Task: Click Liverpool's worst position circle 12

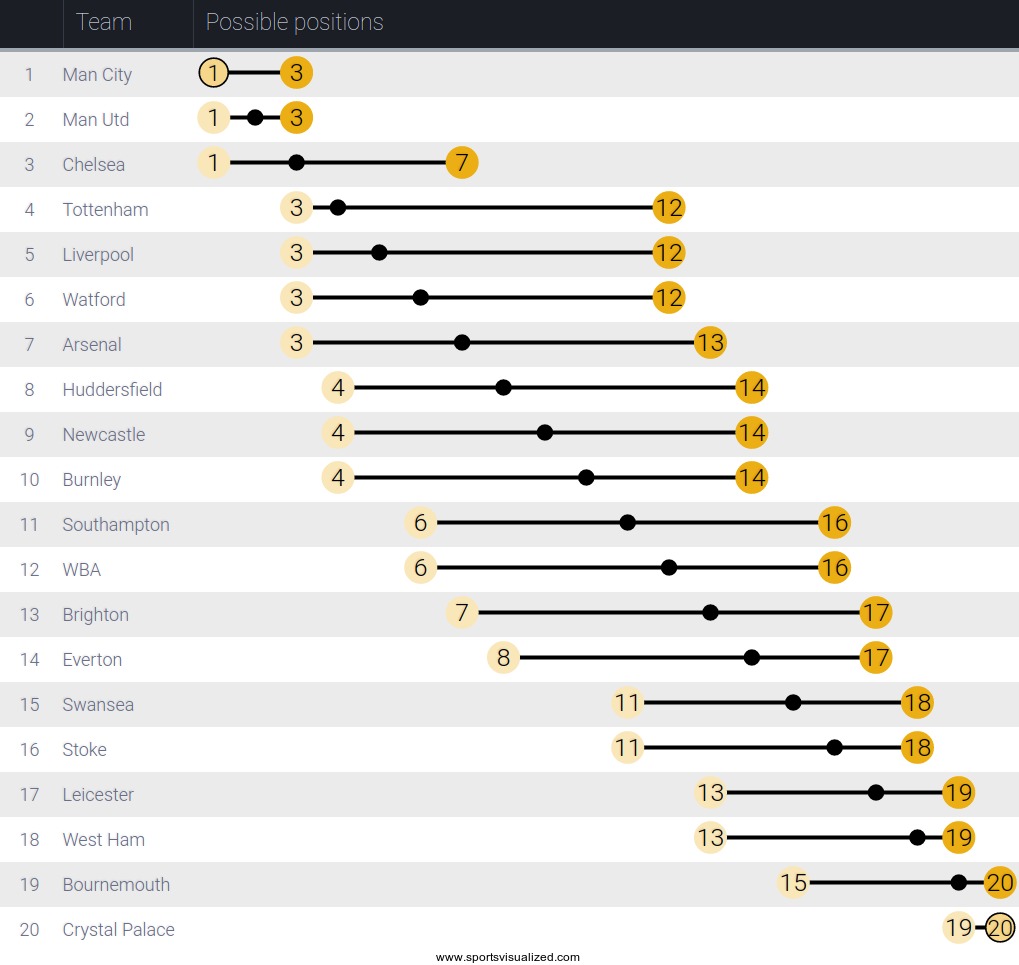Action: pos(668,253)
